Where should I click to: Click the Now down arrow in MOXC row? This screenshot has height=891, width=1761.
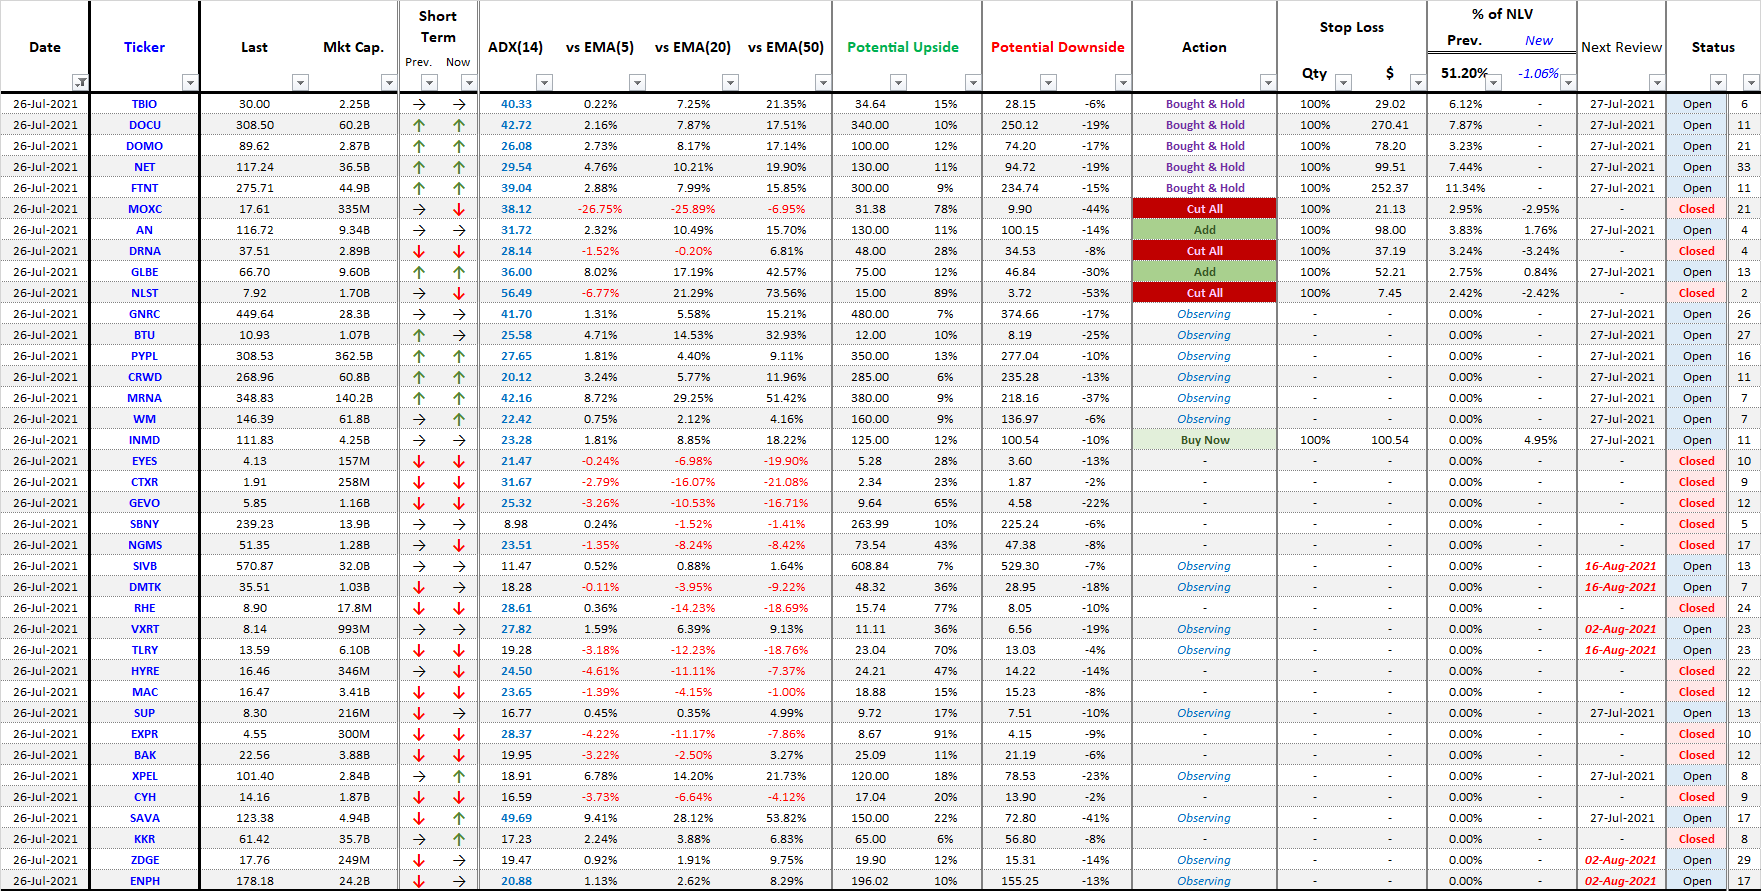(x=459, y=209)
